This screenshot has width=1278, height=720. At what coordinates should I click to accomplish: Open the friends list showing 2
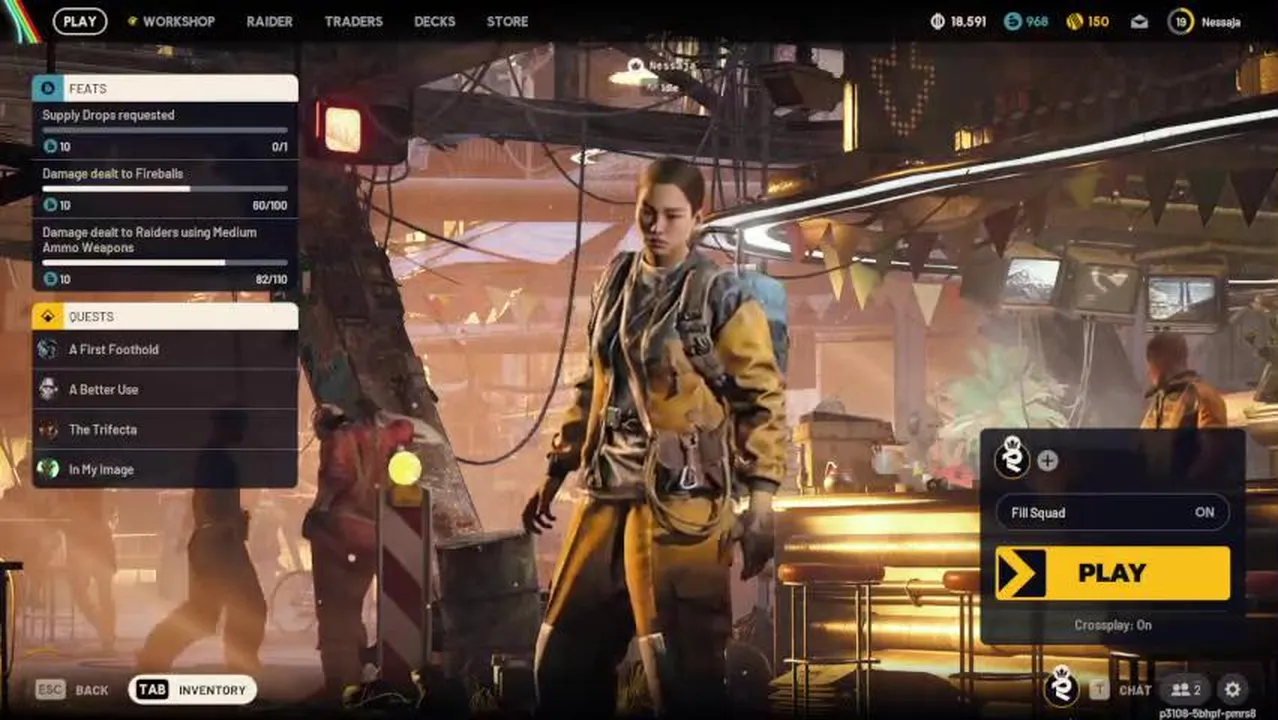[1185, 689]
